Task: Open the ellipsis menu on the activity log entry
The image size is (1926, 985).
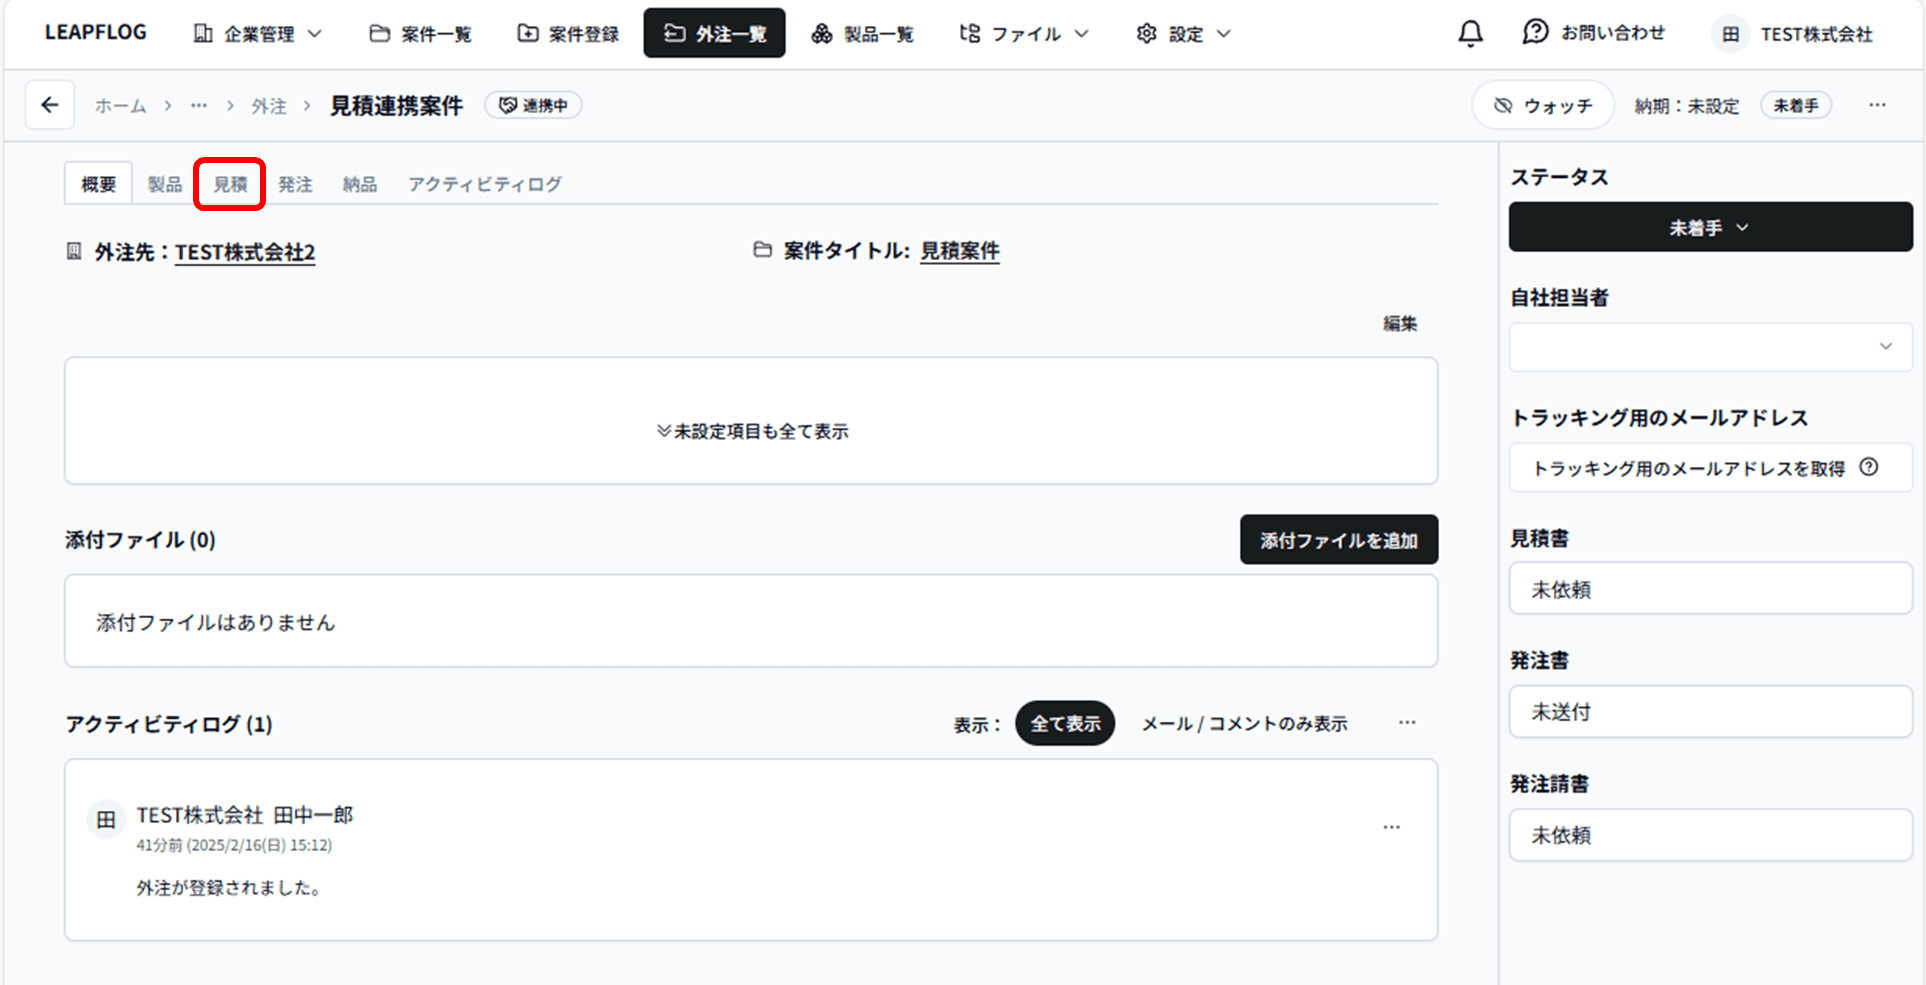Action: point(1392,827)
